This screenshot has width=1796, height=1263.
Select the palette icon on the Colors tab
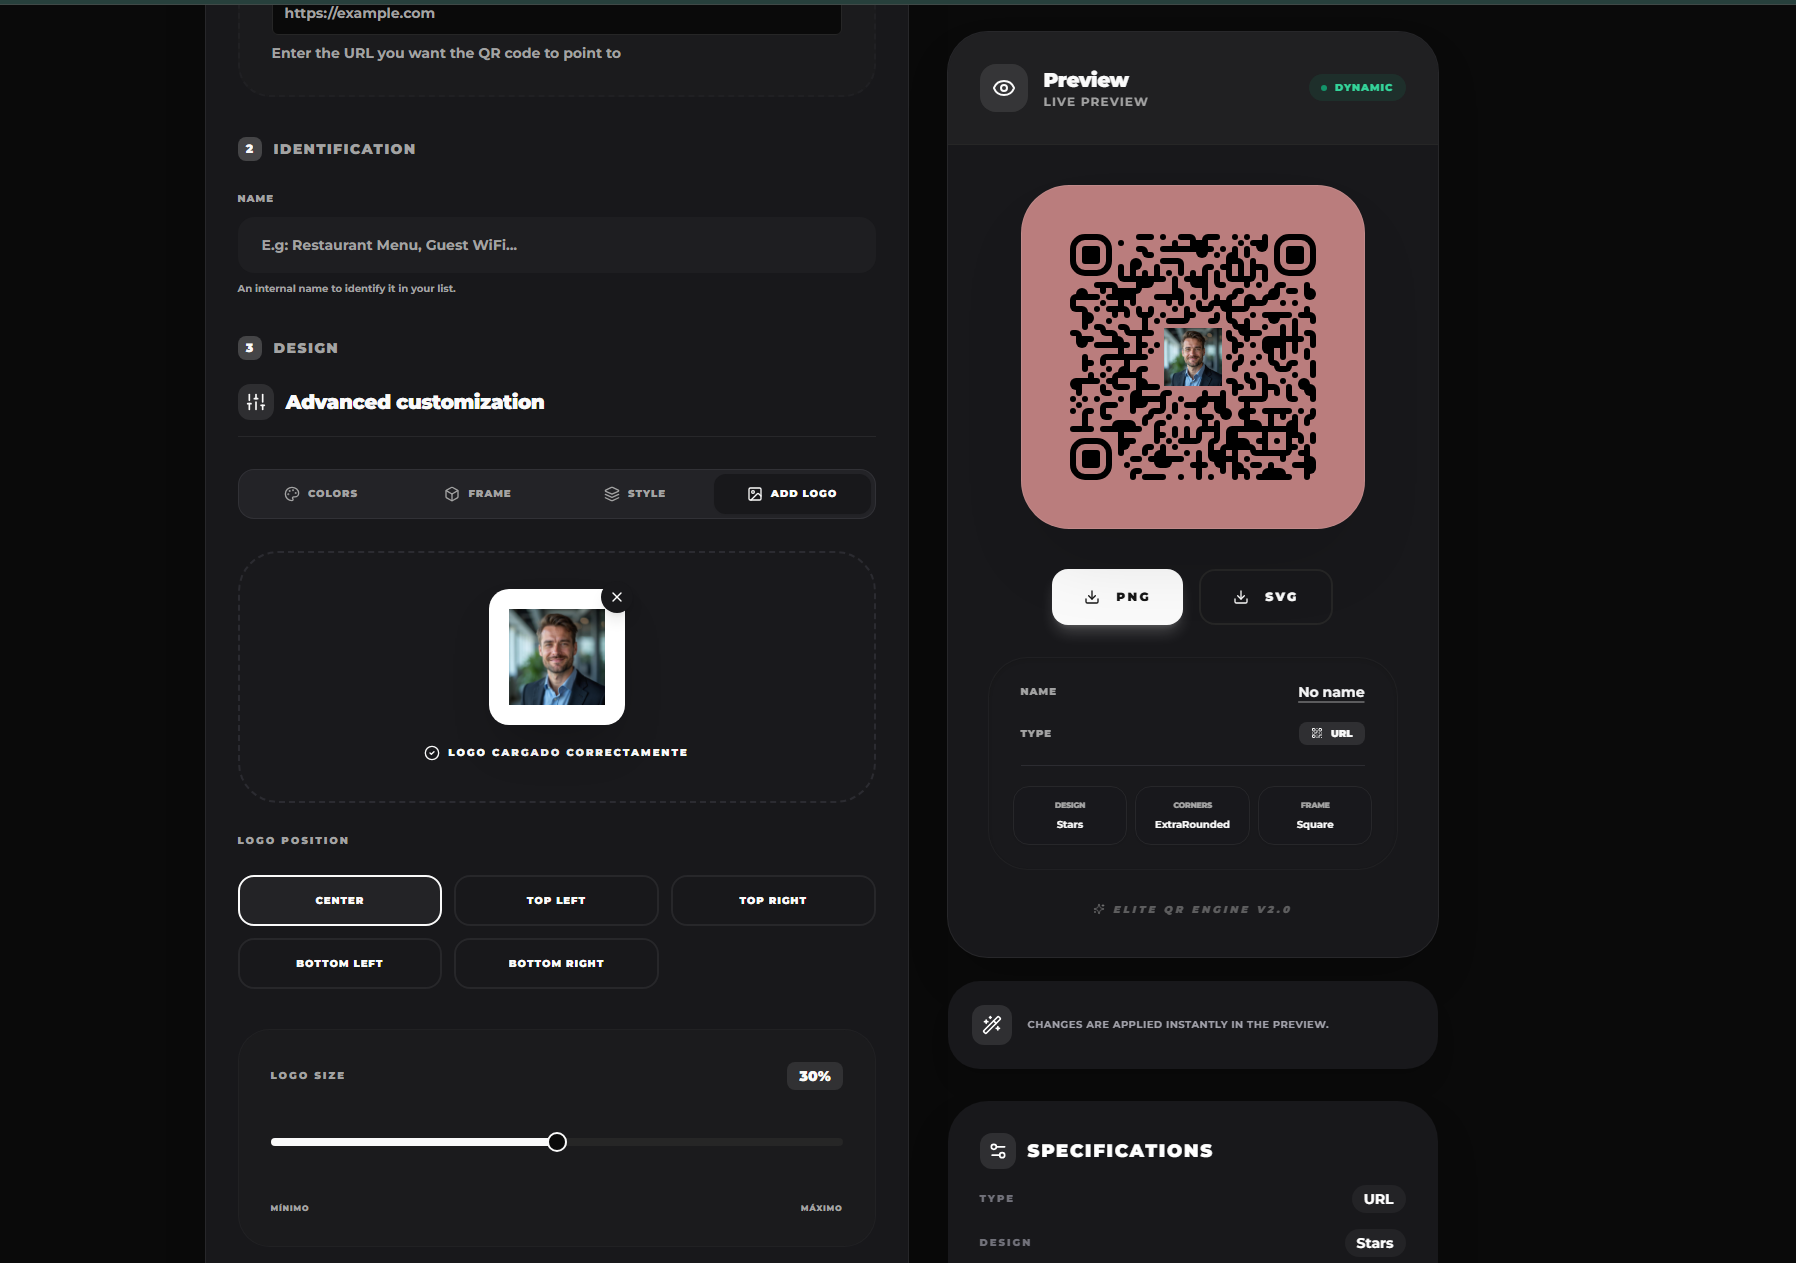pyautogui.click(x=291, y=493)
